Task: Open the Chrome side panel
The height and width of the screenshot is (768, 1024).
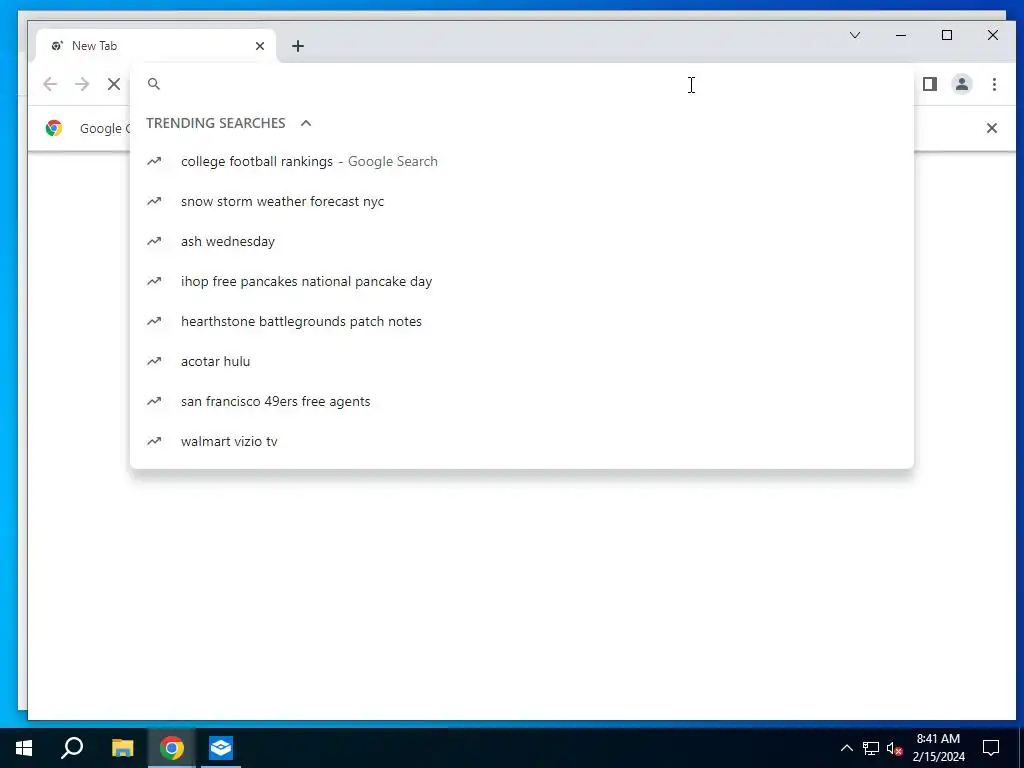Action: [929, 84]
